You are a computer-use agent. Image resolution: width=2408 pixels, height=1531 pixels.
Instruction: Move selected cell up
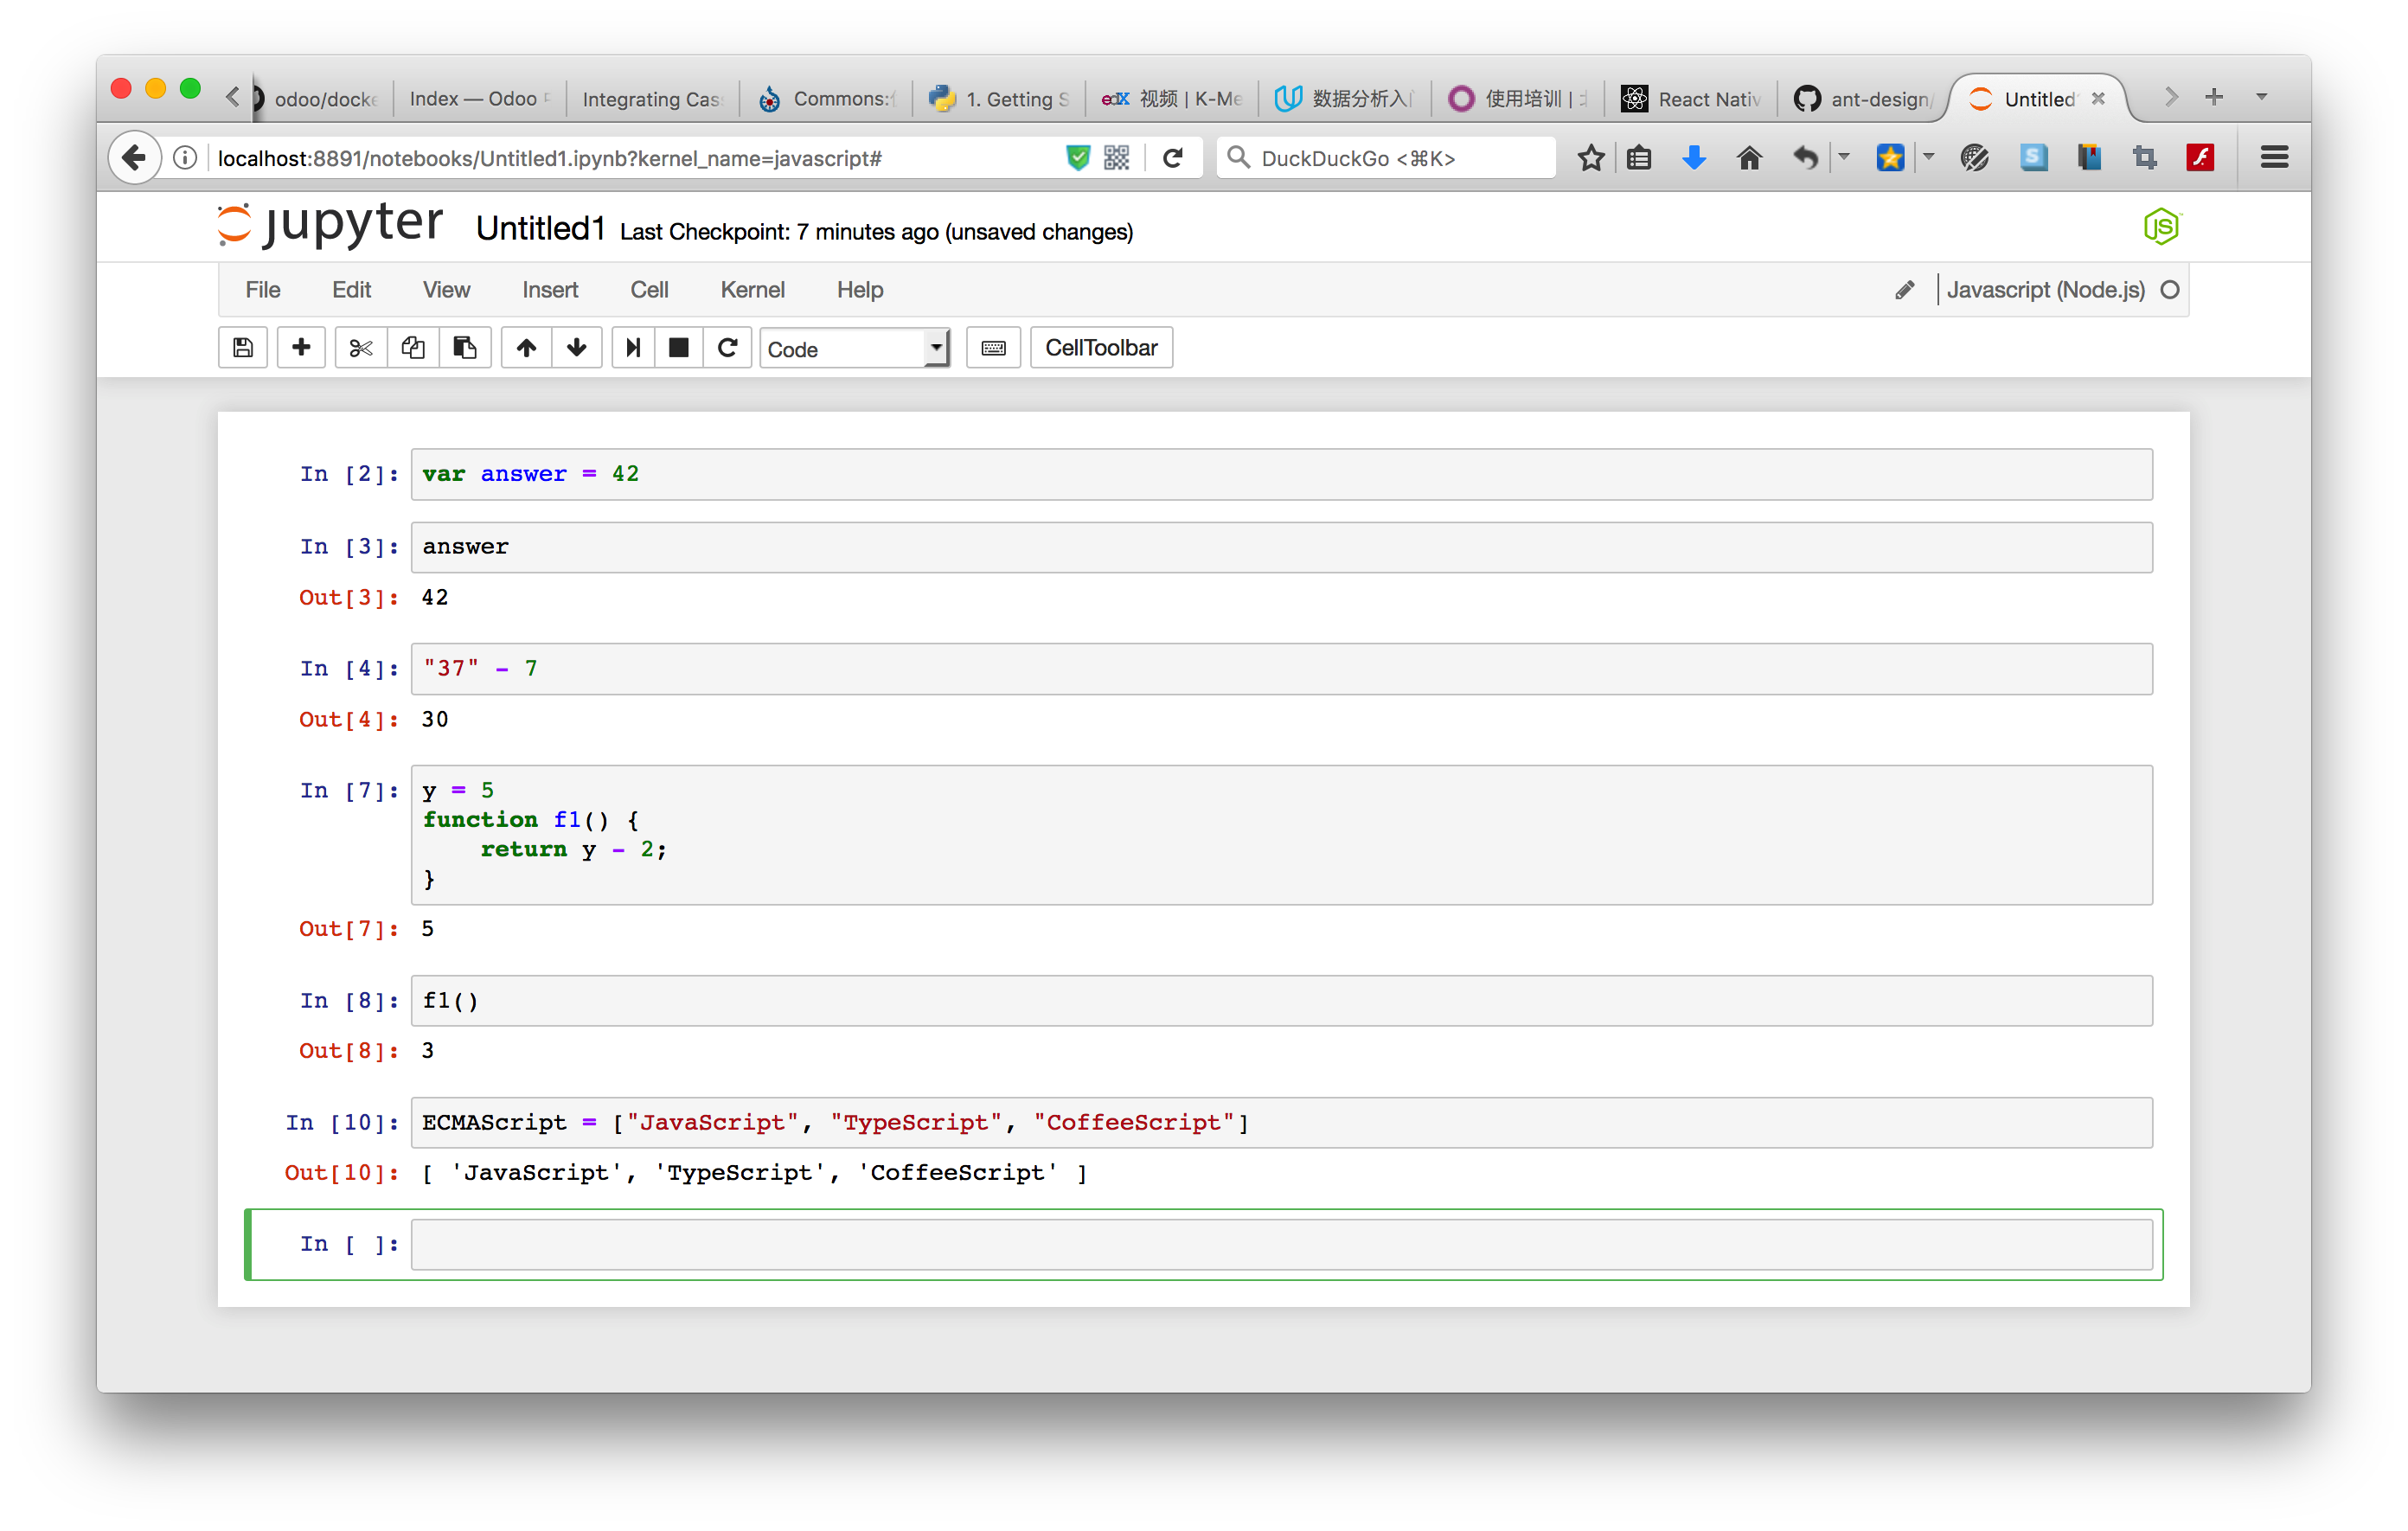point(526,348)
